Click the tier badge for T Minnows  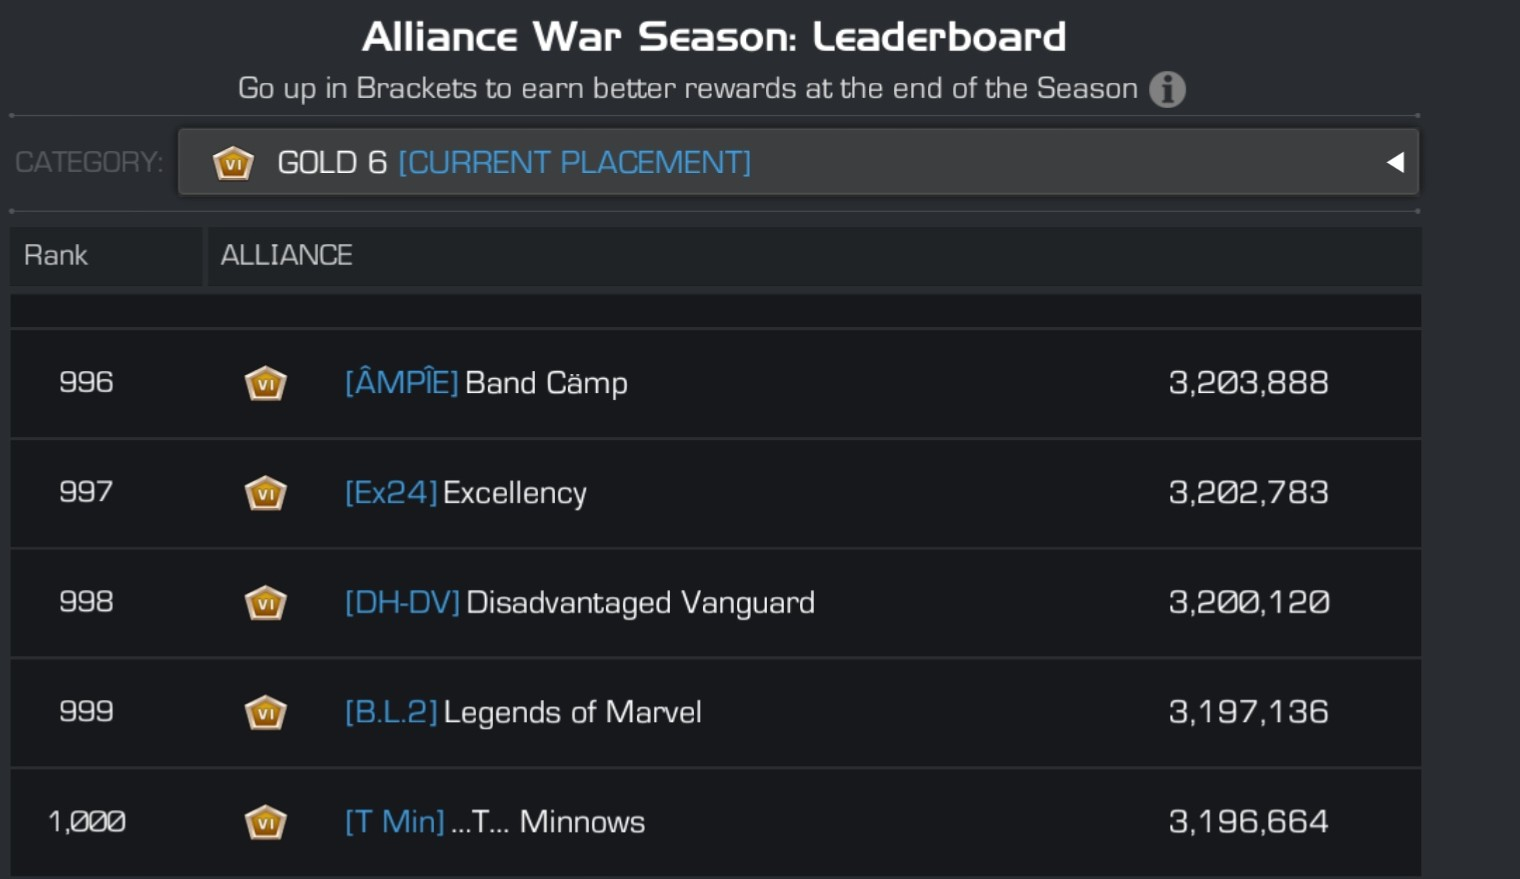coord(265,823)
